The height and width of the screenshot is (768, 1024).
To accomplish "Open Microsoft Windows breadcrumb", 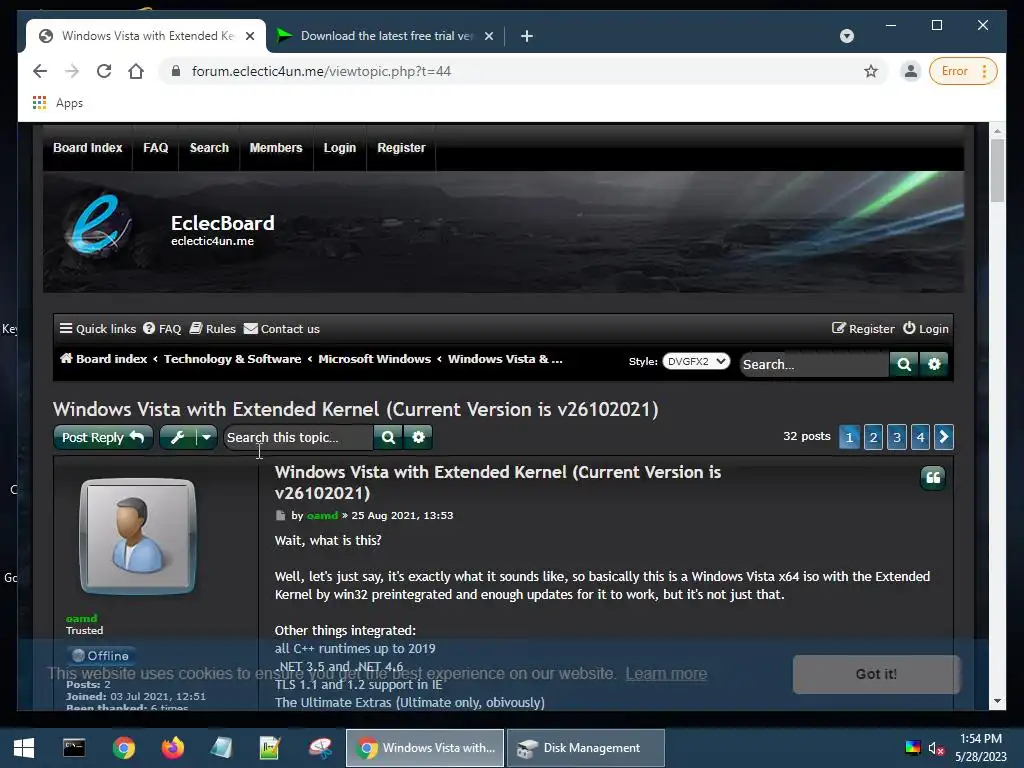I will click(374, 359).
